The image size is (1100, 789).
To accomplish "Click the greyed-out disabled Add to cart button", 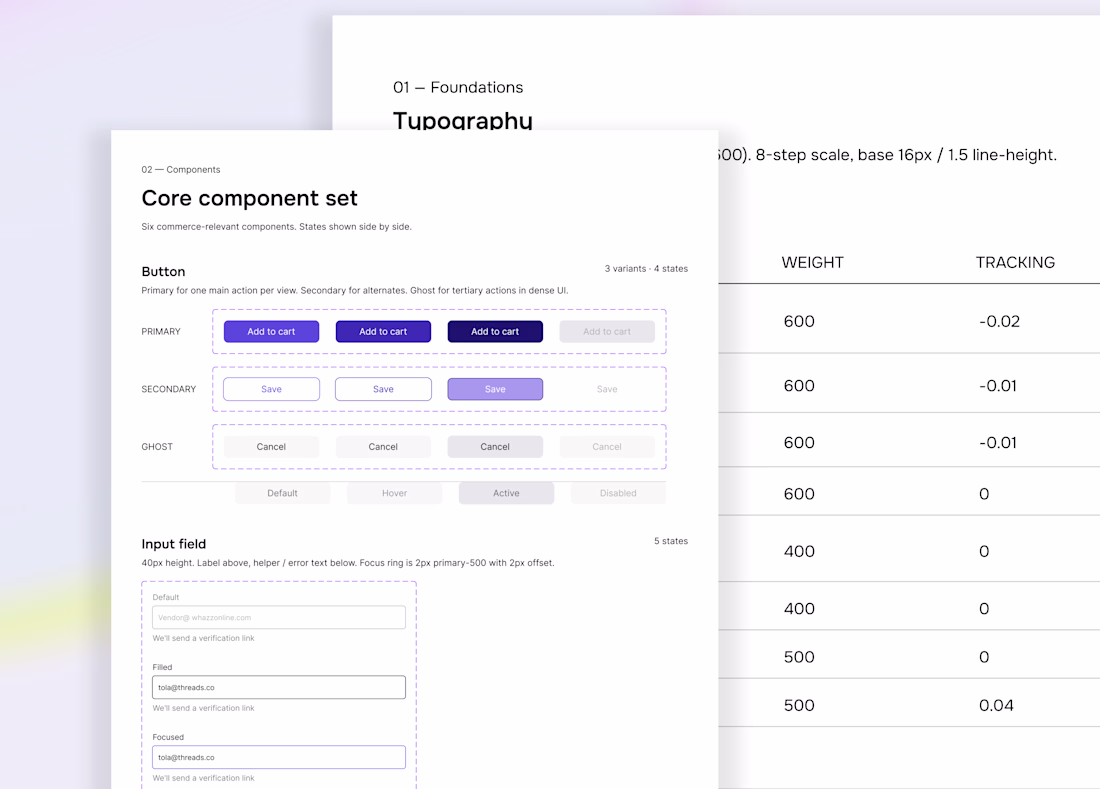I will [607, 331].
